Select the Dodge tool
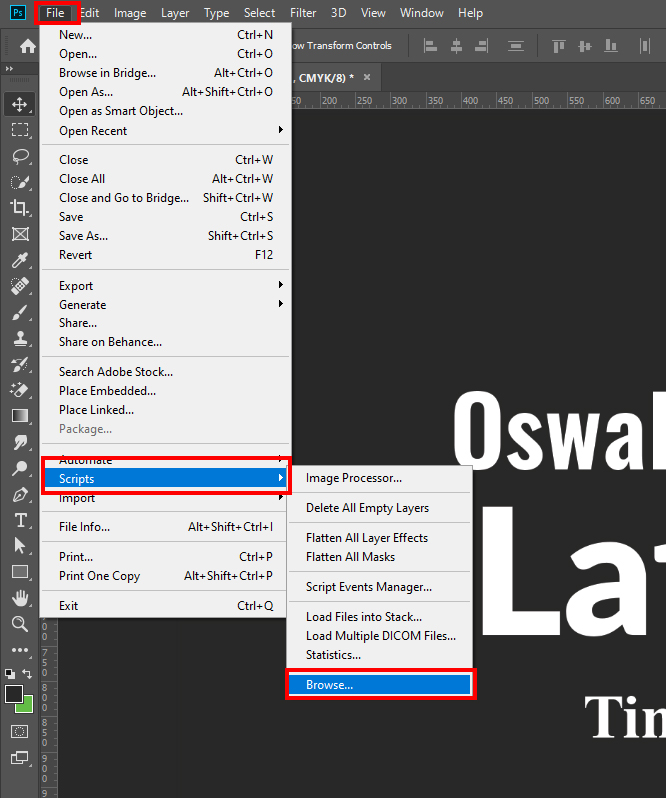Image resolution: width=666 pixels, height=798 pixels. point(20,468)
